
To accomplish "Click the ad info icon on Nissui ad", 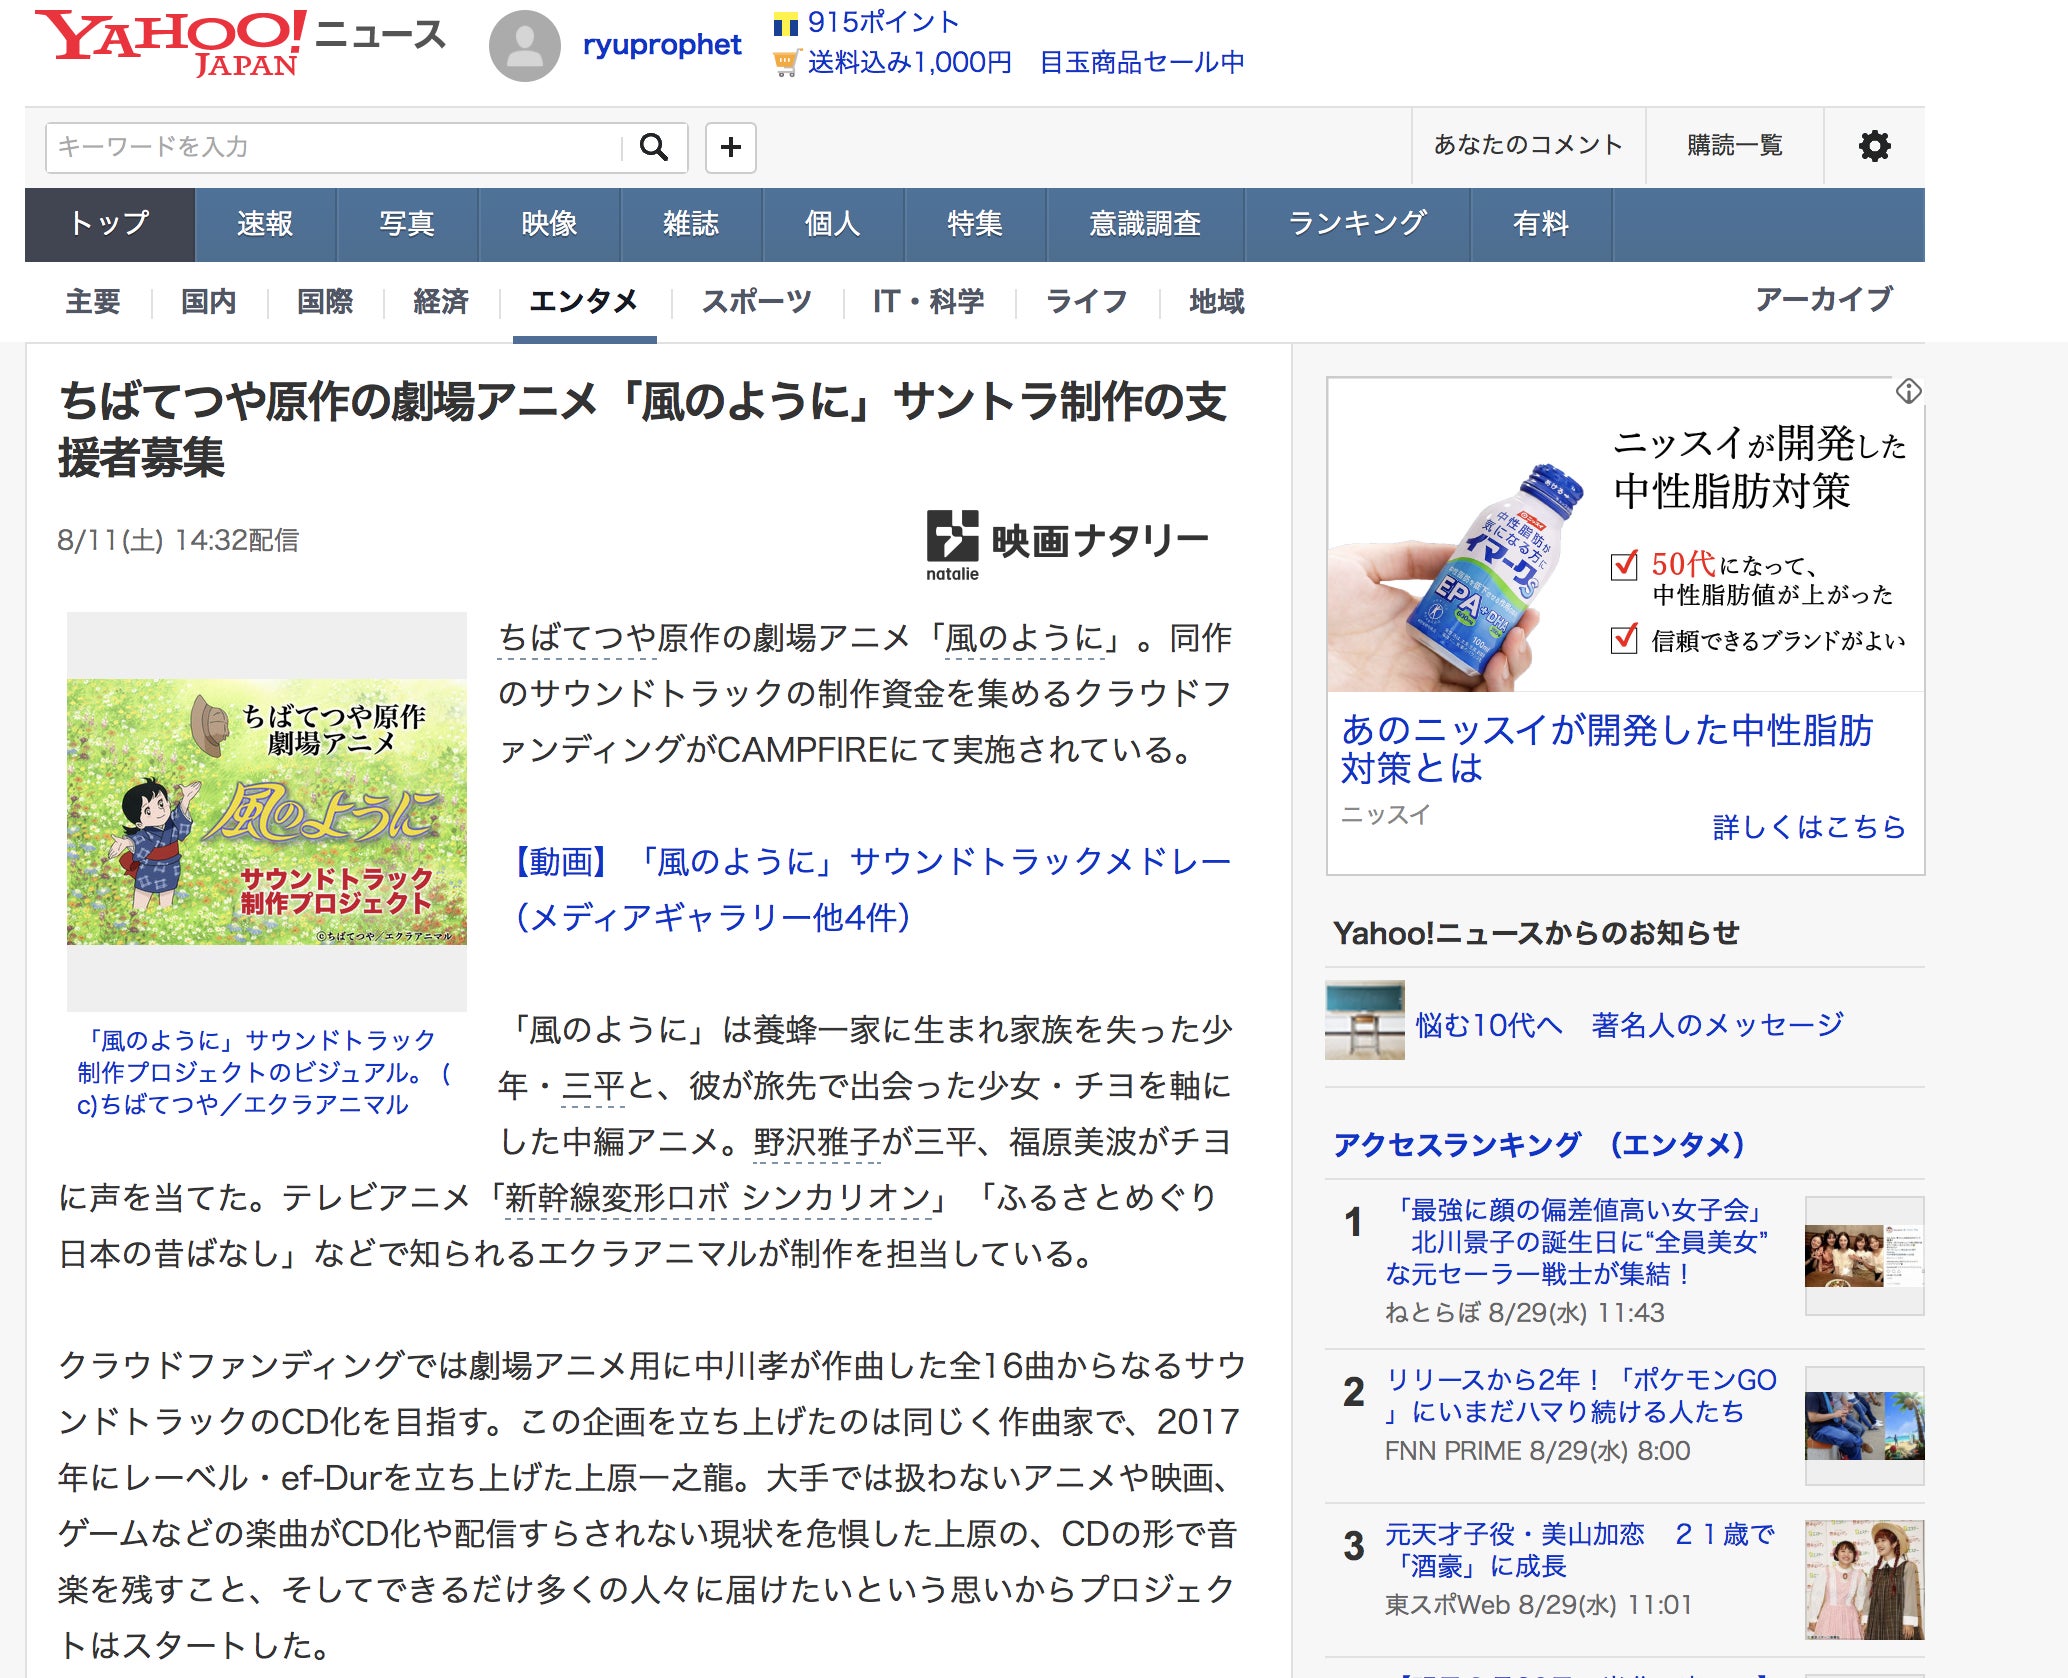I will tap(1908, 391).
